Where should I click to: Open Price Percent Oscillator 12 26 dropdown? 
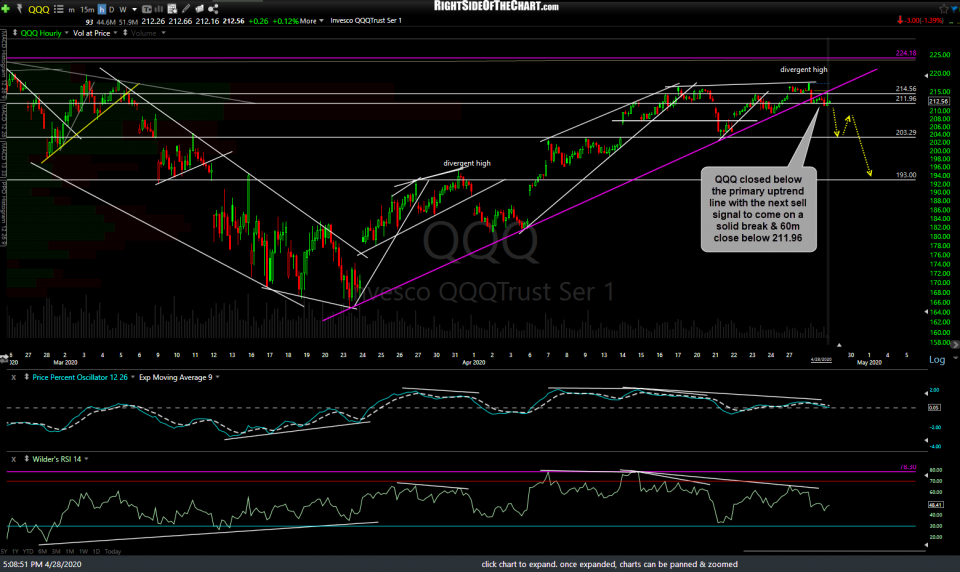133,377
